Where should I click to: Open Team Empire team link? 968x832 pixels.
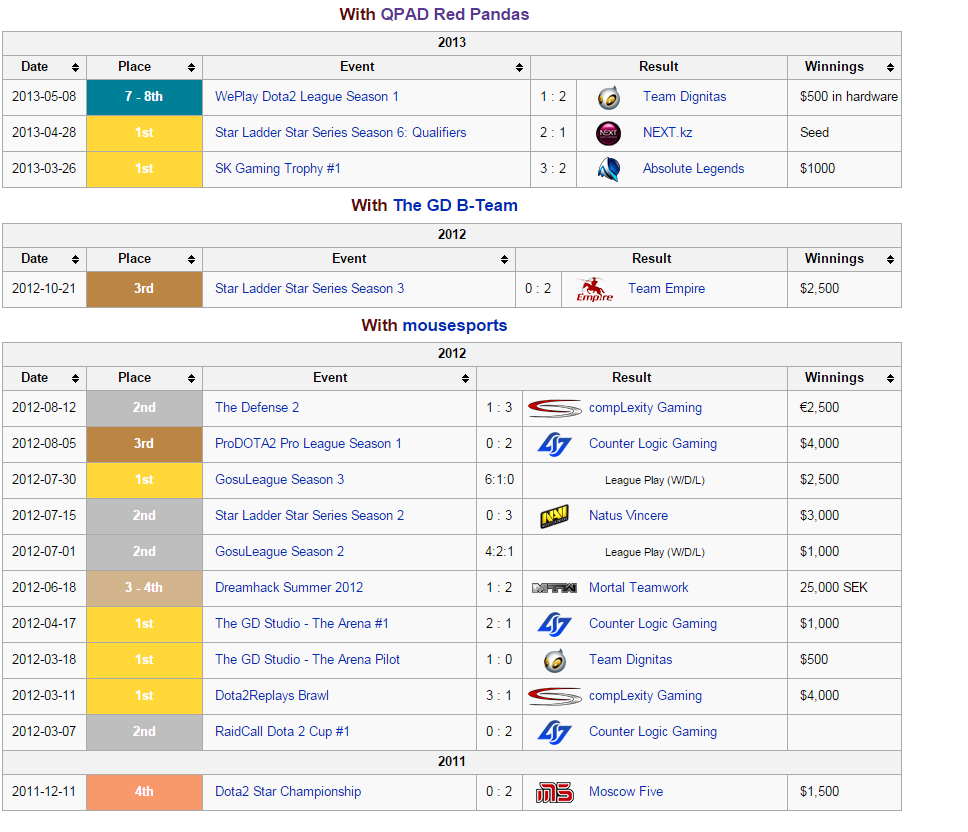tap(666, 289)
